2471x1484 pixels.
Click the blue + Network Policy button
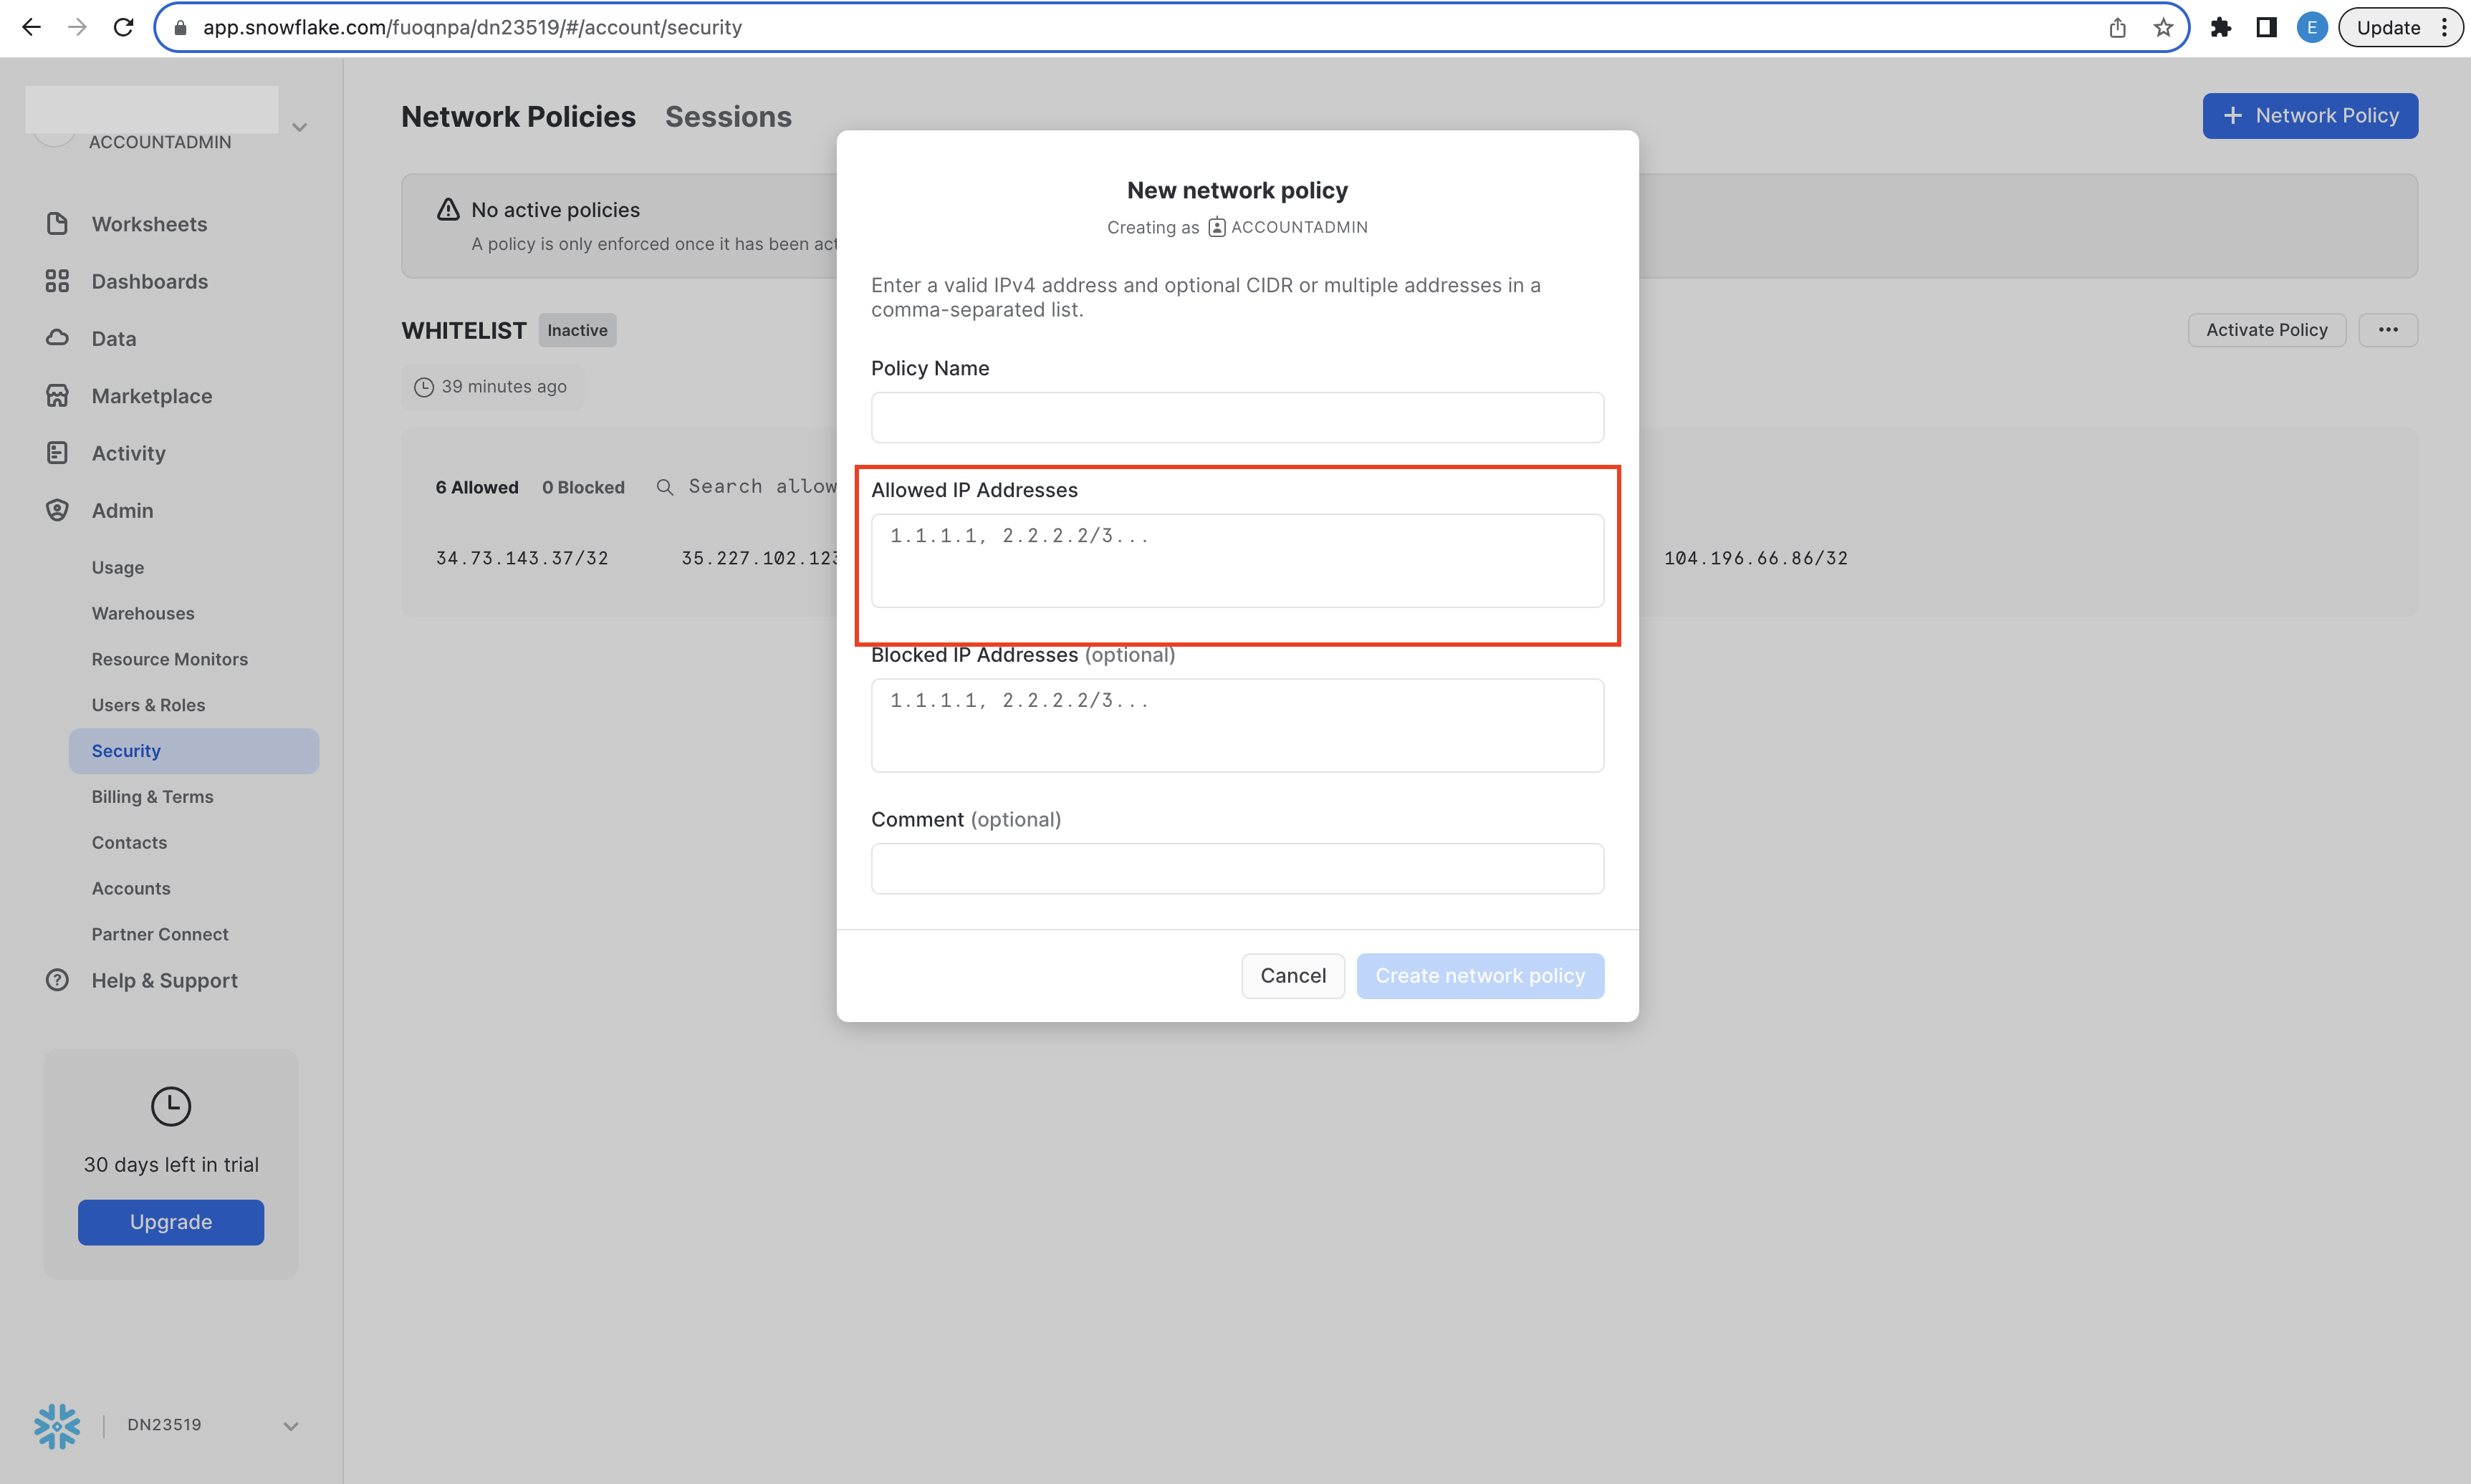2310,116
